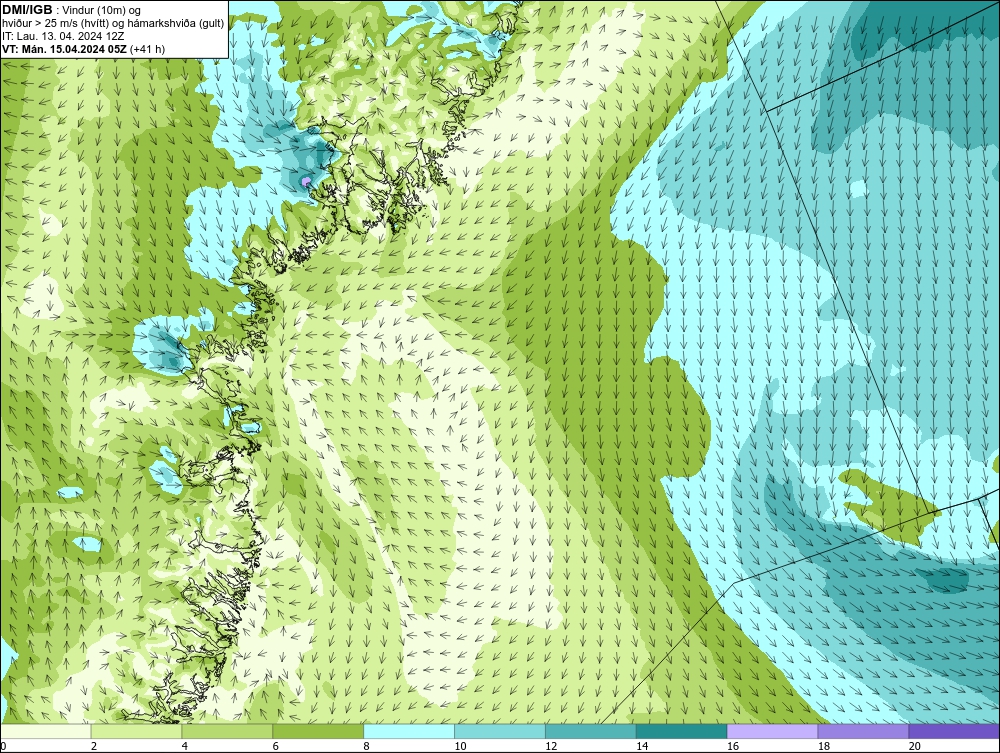Screen dimensions: 1000x753
Task: Click the lavender 16–18 m/s legend swatch
Action: (x=772, y=731)
